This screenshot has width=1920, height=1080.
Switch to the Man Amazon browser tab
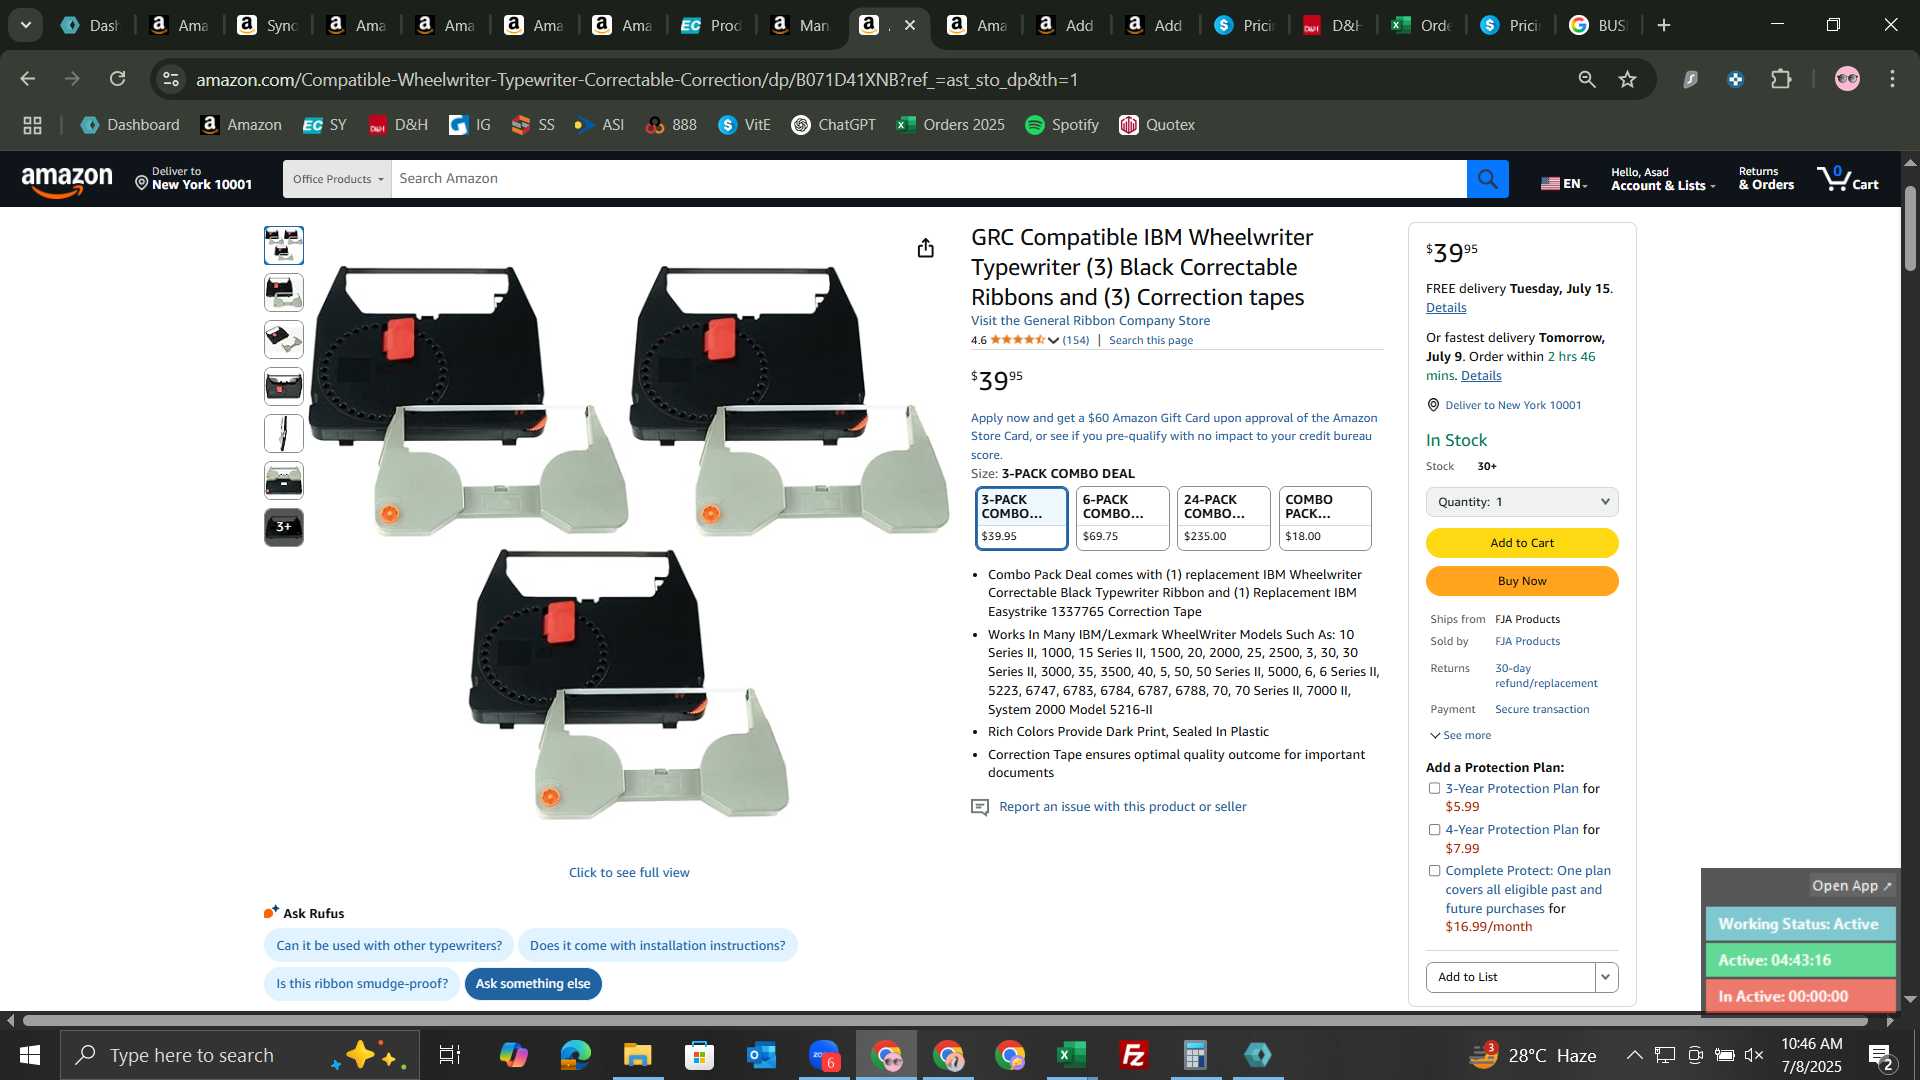pyautogui.click(x=799, y=25)
